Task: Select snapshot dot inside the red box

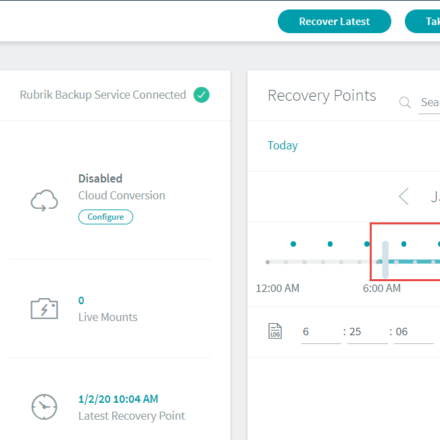Action: [x=404, y=244]
